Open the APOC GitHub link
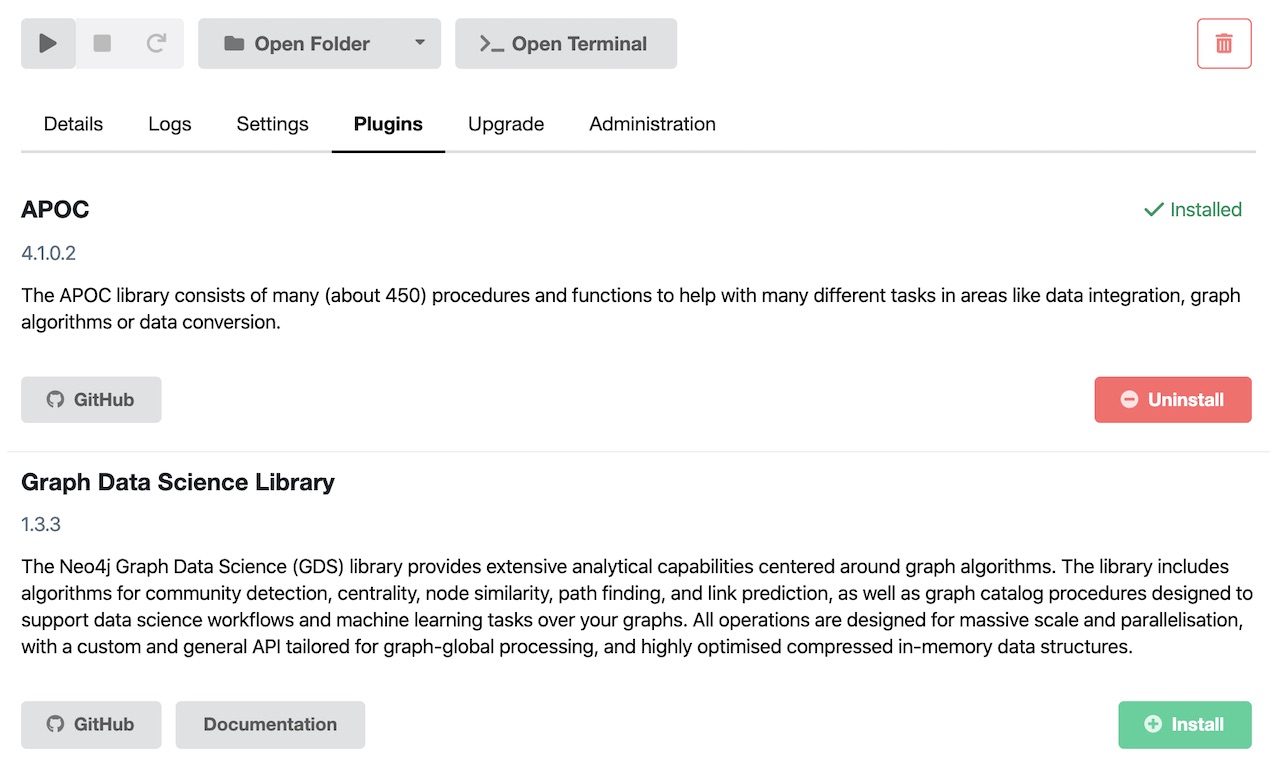Viewport: 1280px width, 777px height. pyautogui.click(x=91, y=399)
